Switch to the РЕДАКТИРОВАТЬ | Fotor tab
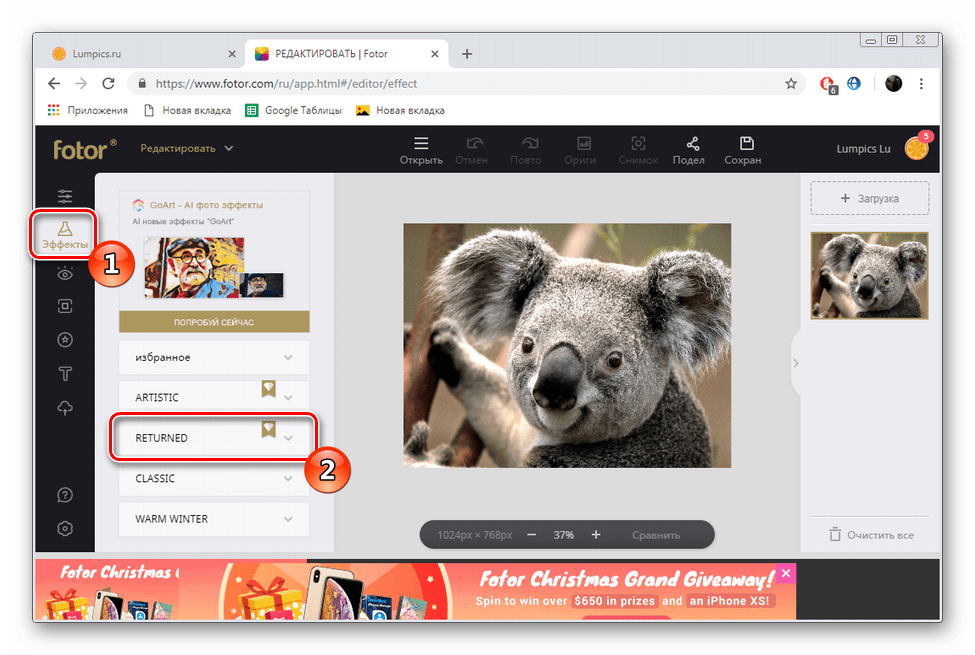 [x=346, y=54]
